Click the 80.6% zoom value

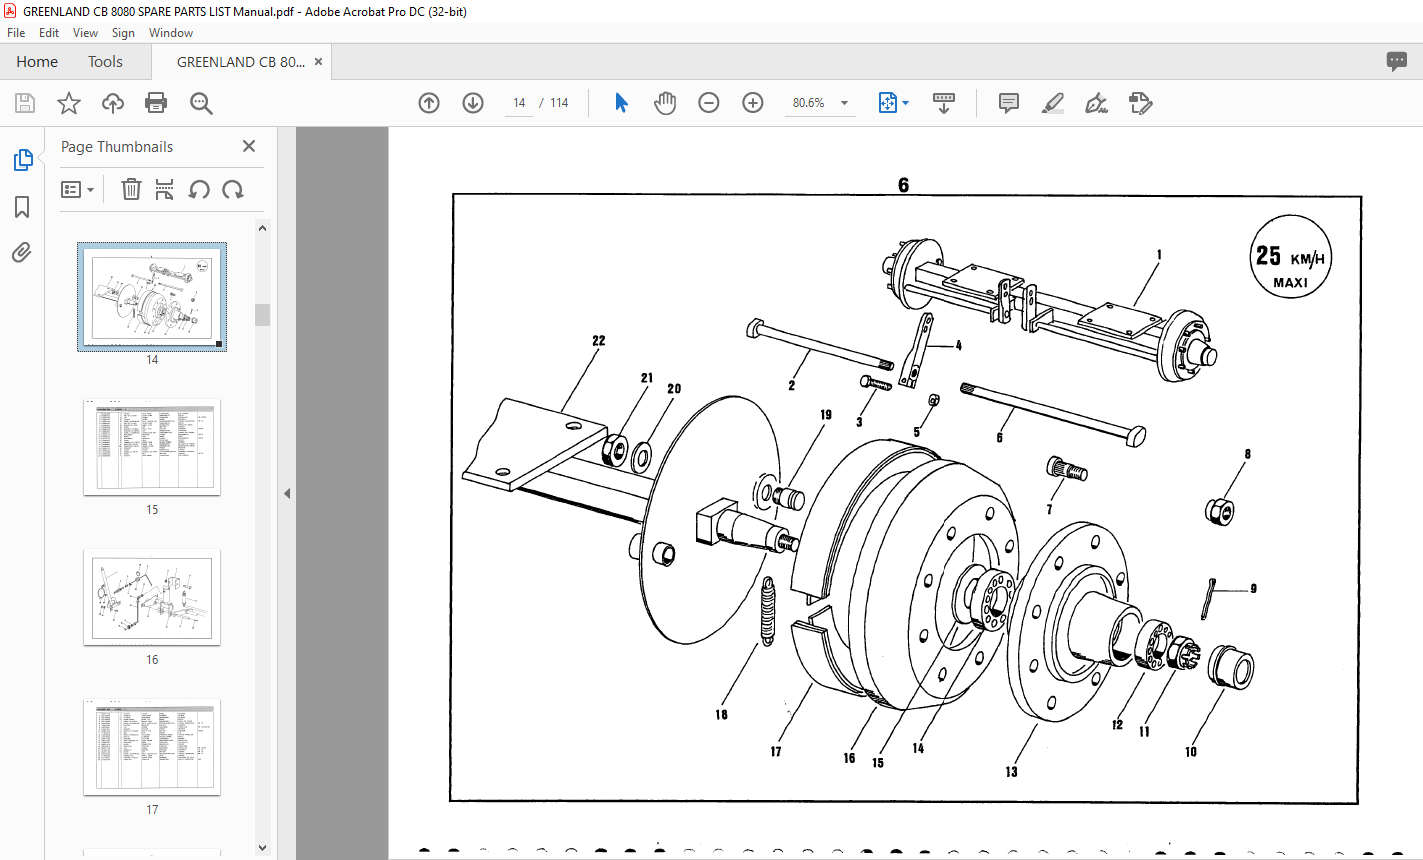[x=809, y=103]
